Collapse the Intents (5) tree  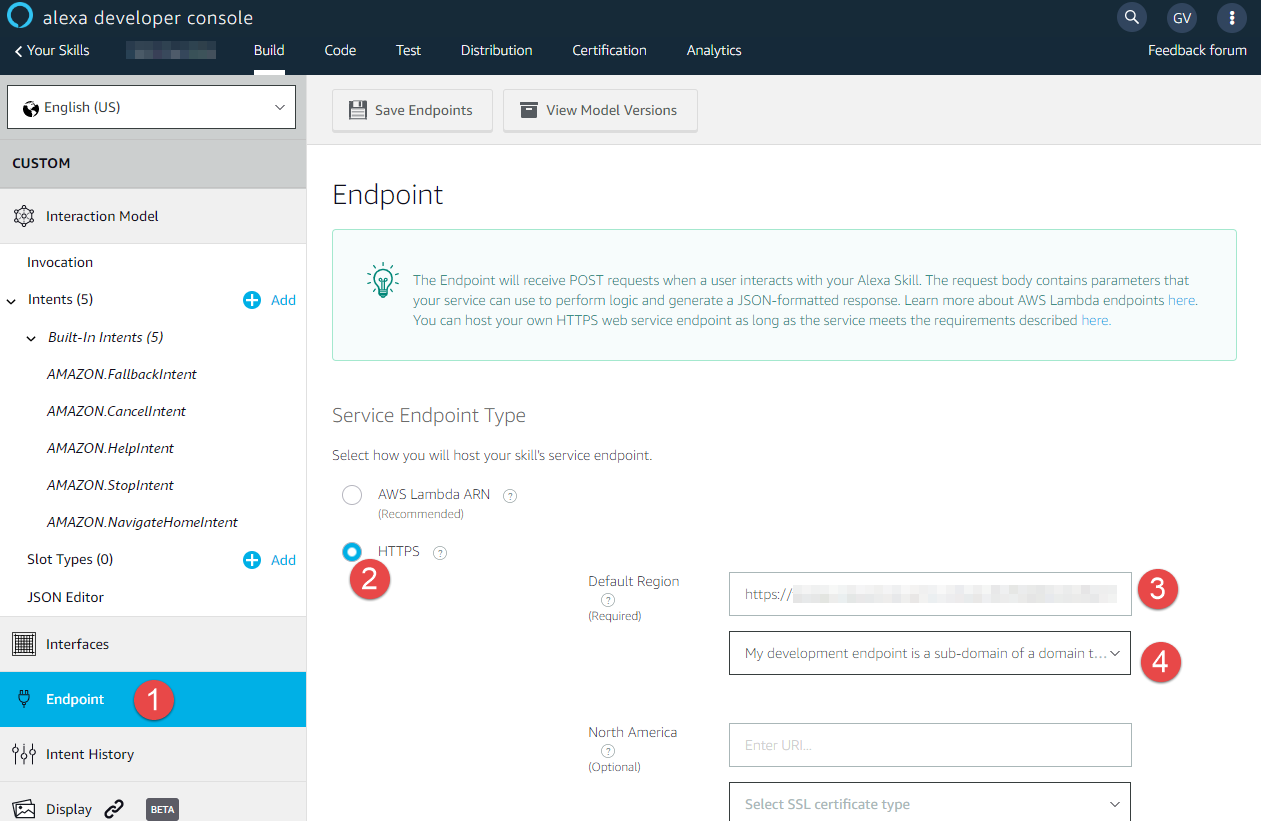pos(12,300)
